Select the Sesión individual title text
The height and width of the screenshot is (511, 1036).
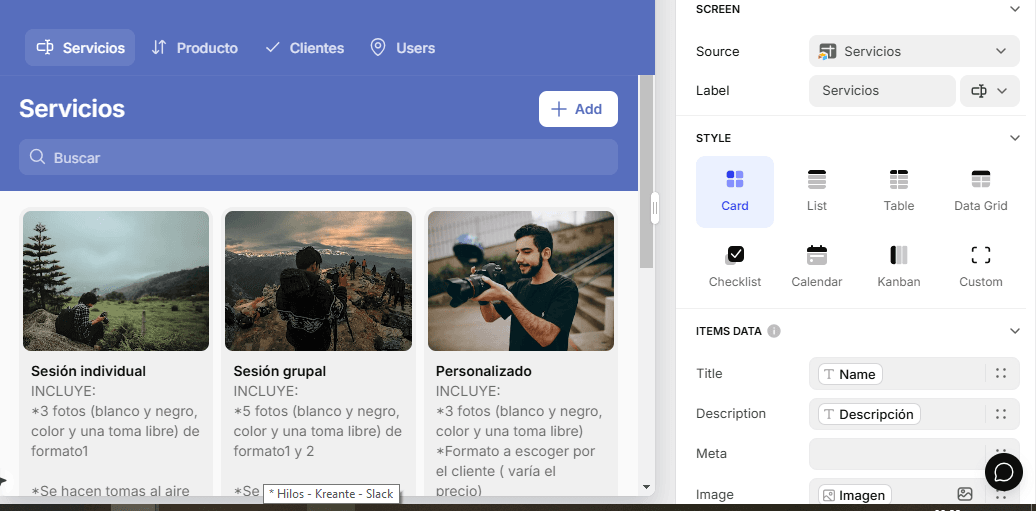(x=89, y=371)
